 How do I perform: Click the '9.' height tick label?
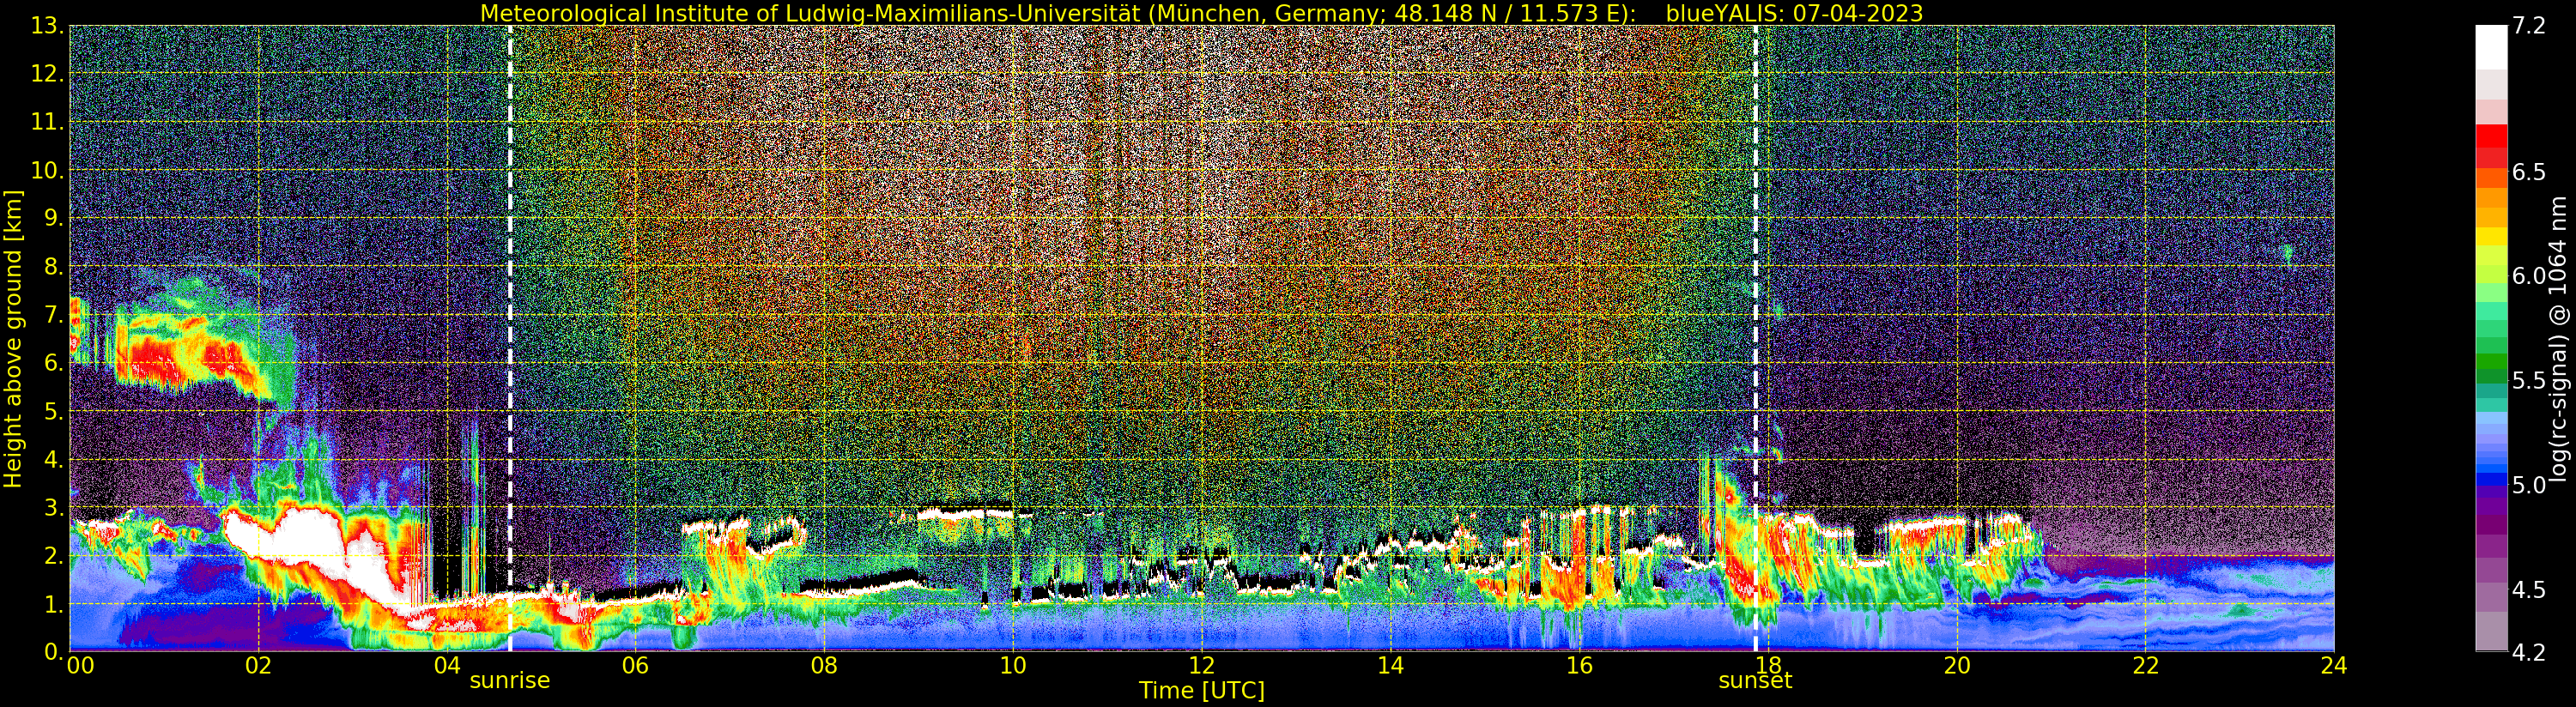pos(54,218)
